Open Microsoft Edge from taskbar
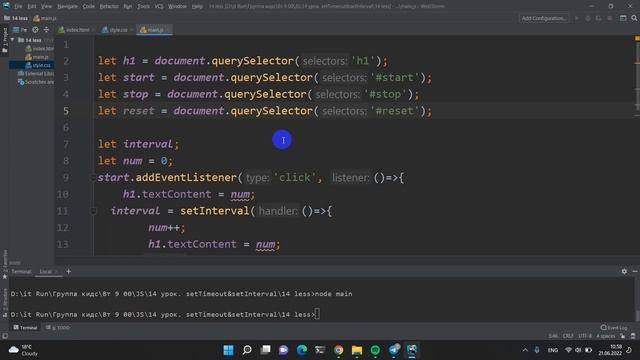Screen dimensions: 640x360 coord(302,350)
